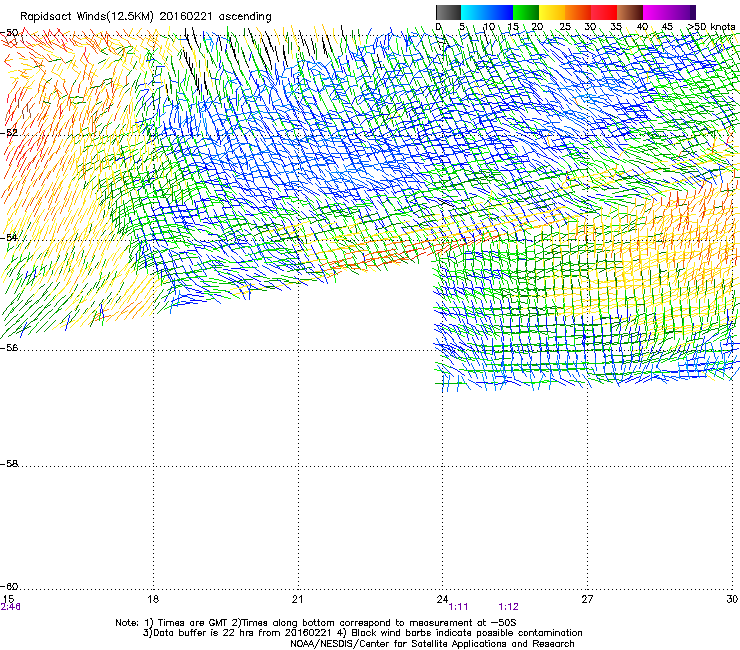Click the 24 longitude axis label
This screenshot has height=650, width=740.
tap(442, 599)
